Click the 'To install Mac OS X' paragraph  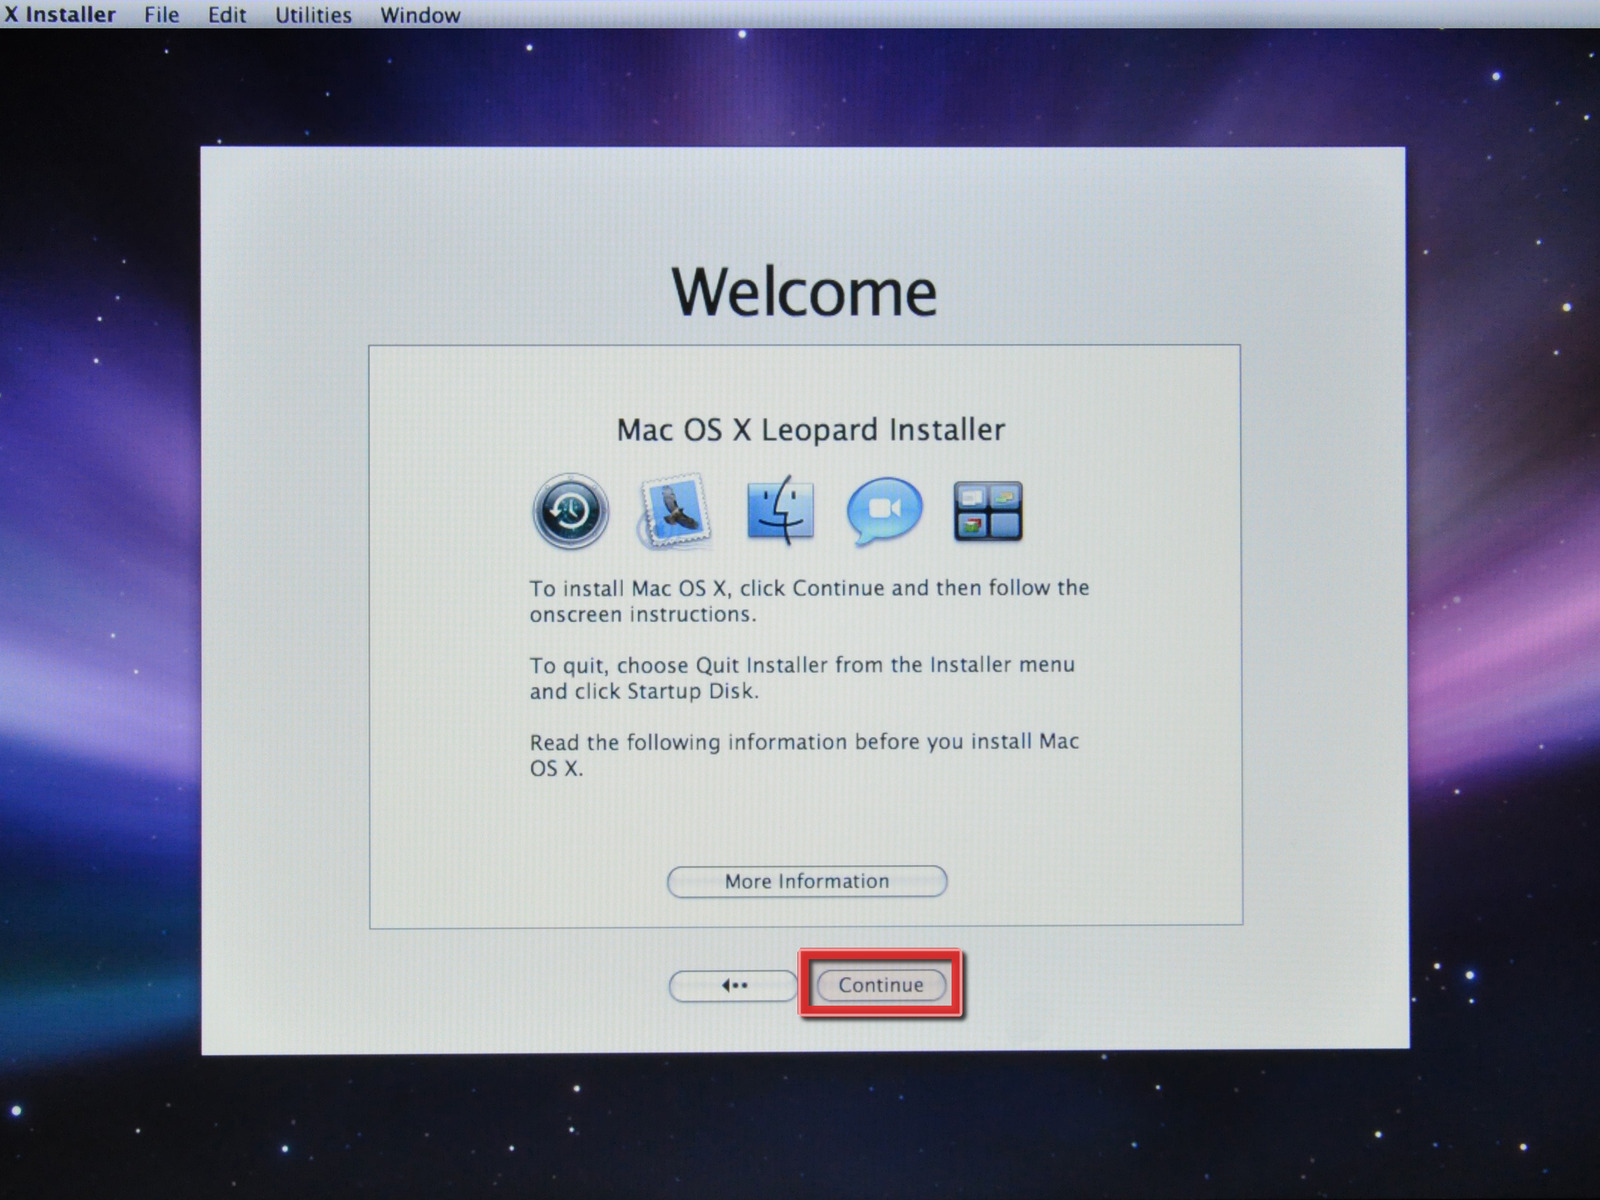809,601
